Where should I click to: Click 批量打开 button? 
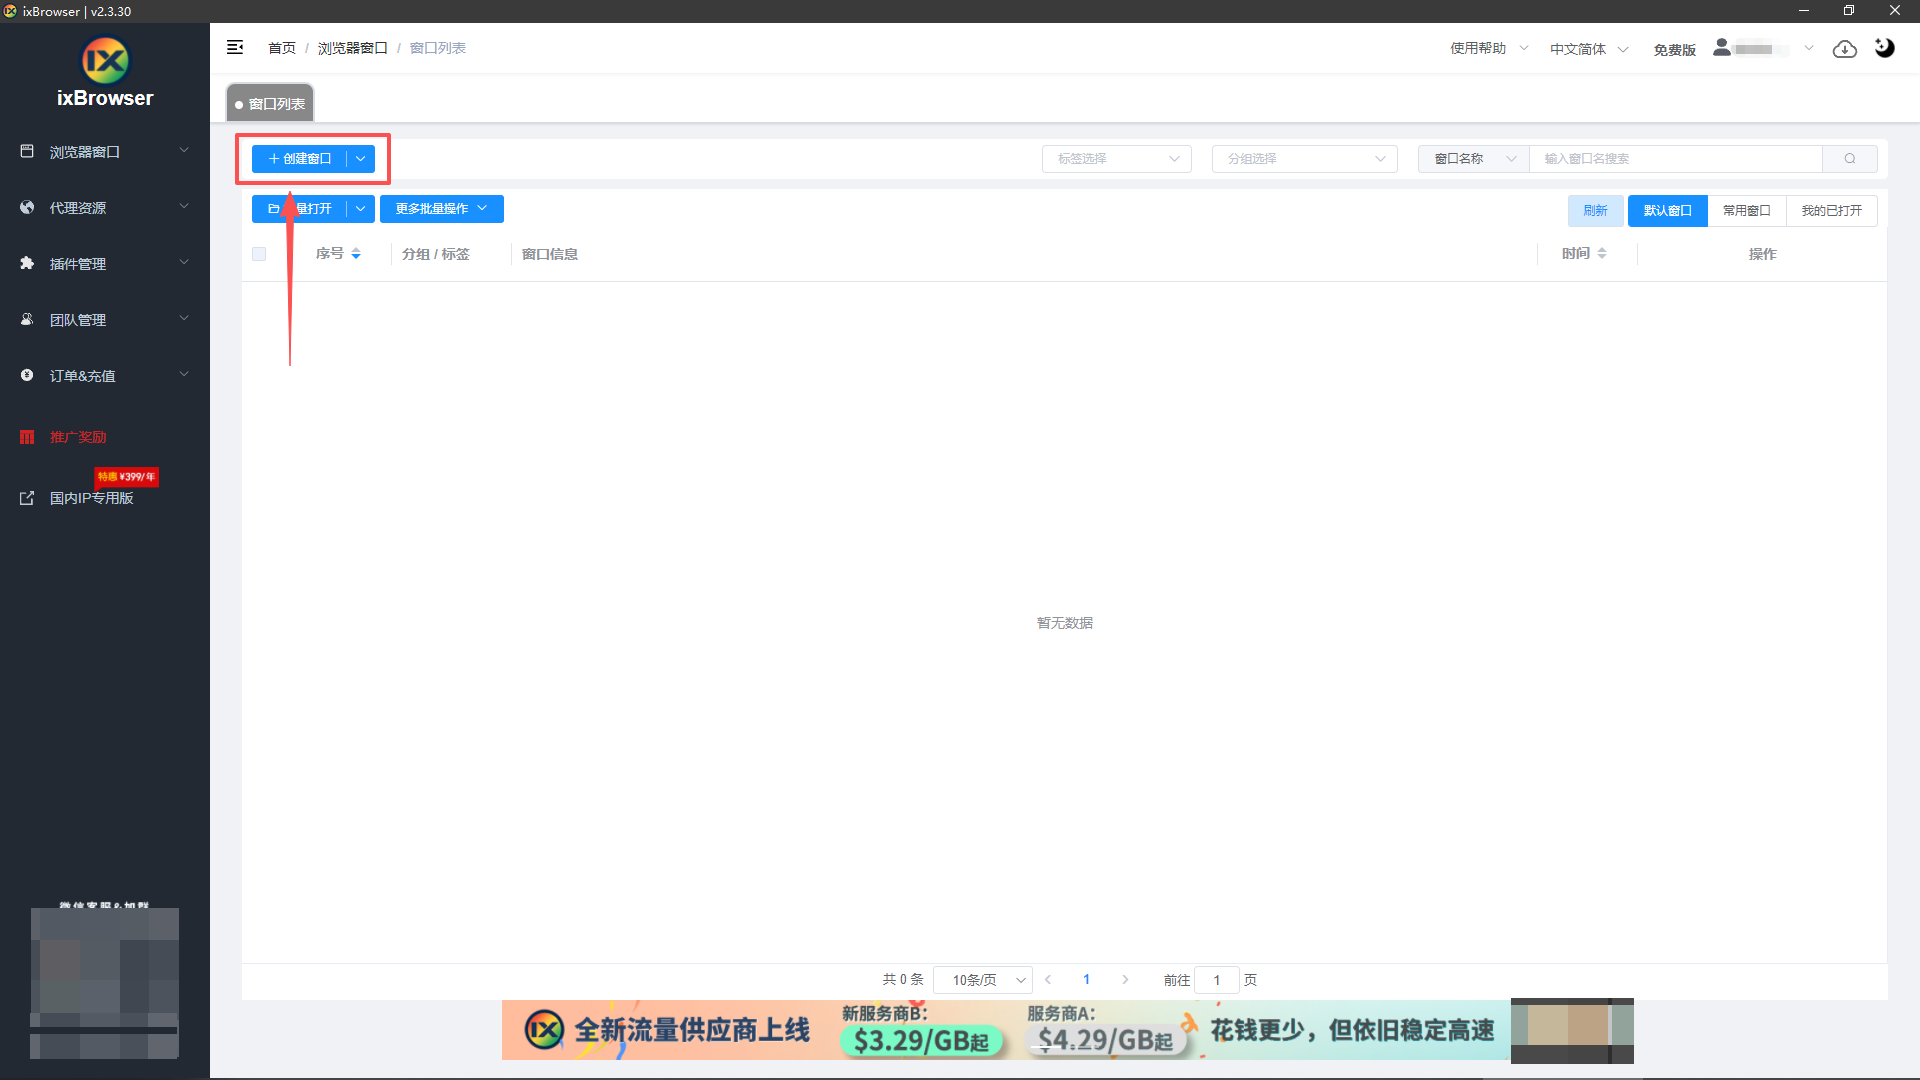(x=299, y=208)
